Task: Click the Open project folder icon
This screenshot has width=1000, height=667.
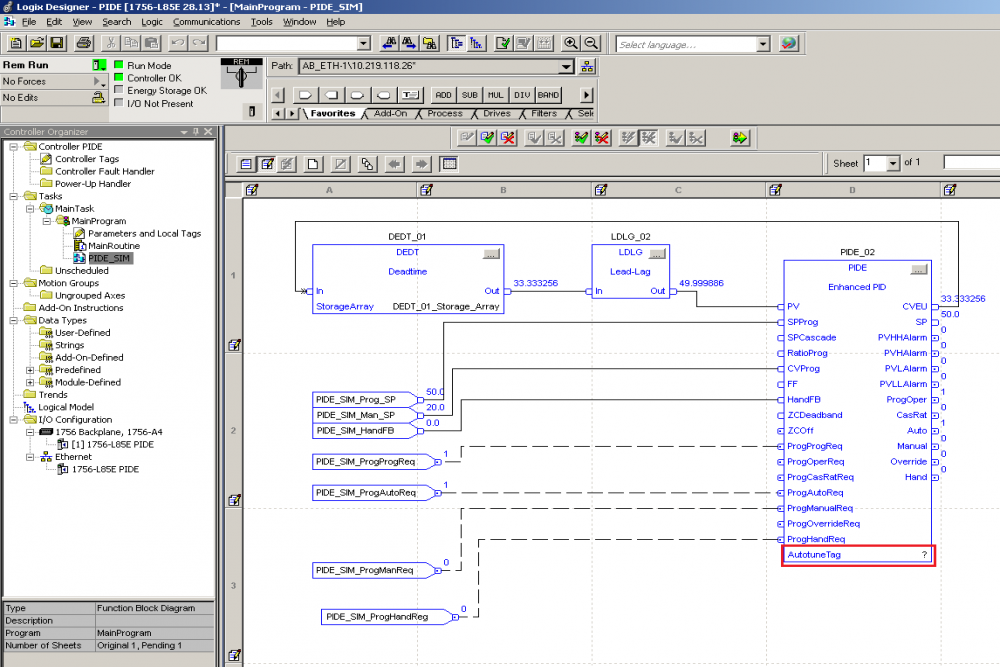Action: [x=36, y=43]
